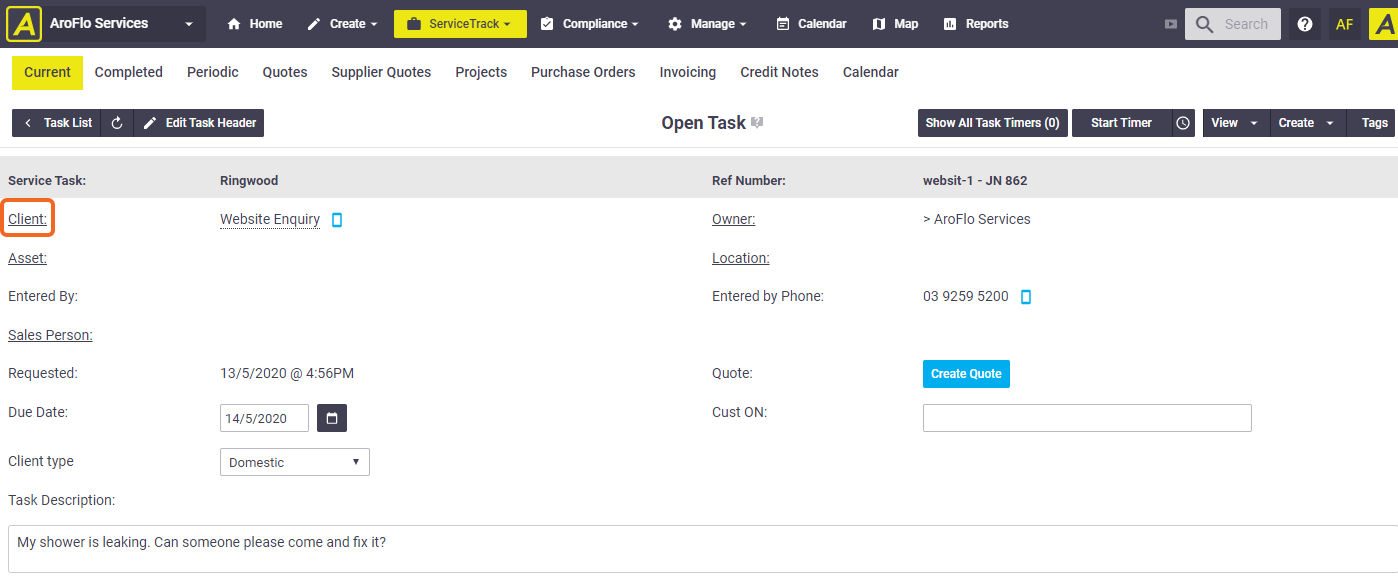Go to Home in the top navigation
Viewport: 1398px width, 576px height.
[x=255, y=24]
